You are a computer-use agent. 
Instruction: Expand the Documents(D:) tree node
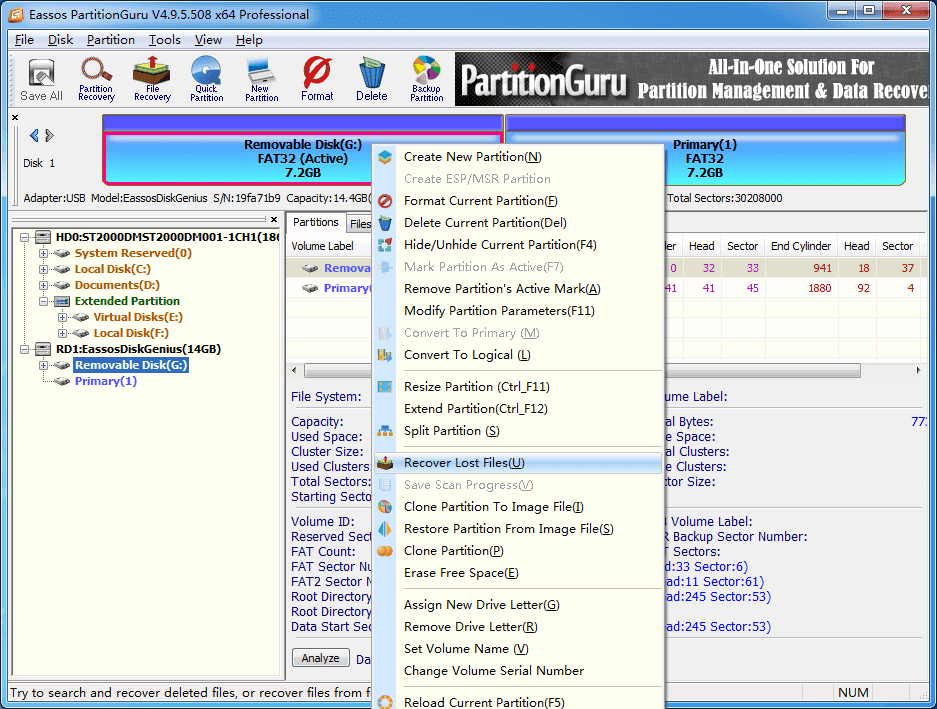tap(43, 286)
